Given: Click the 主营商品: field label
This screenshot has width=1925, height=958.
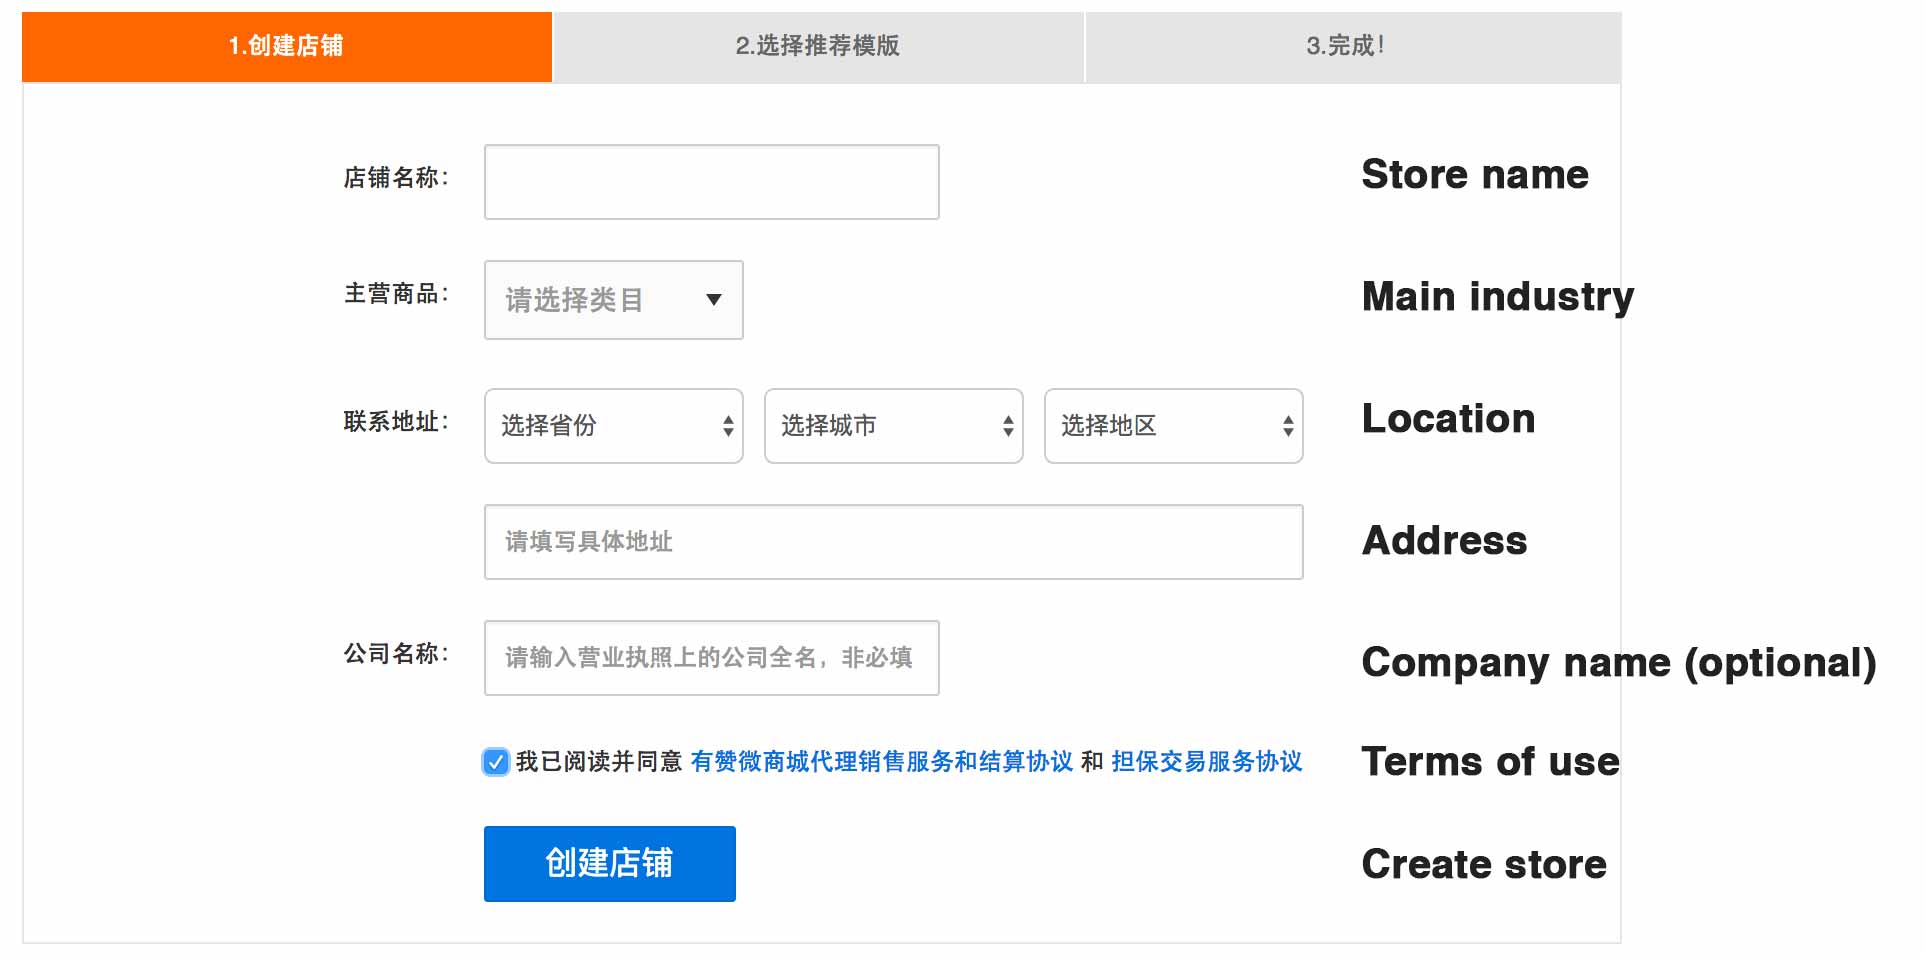Looking at the screenshot, I should [397, 294].
